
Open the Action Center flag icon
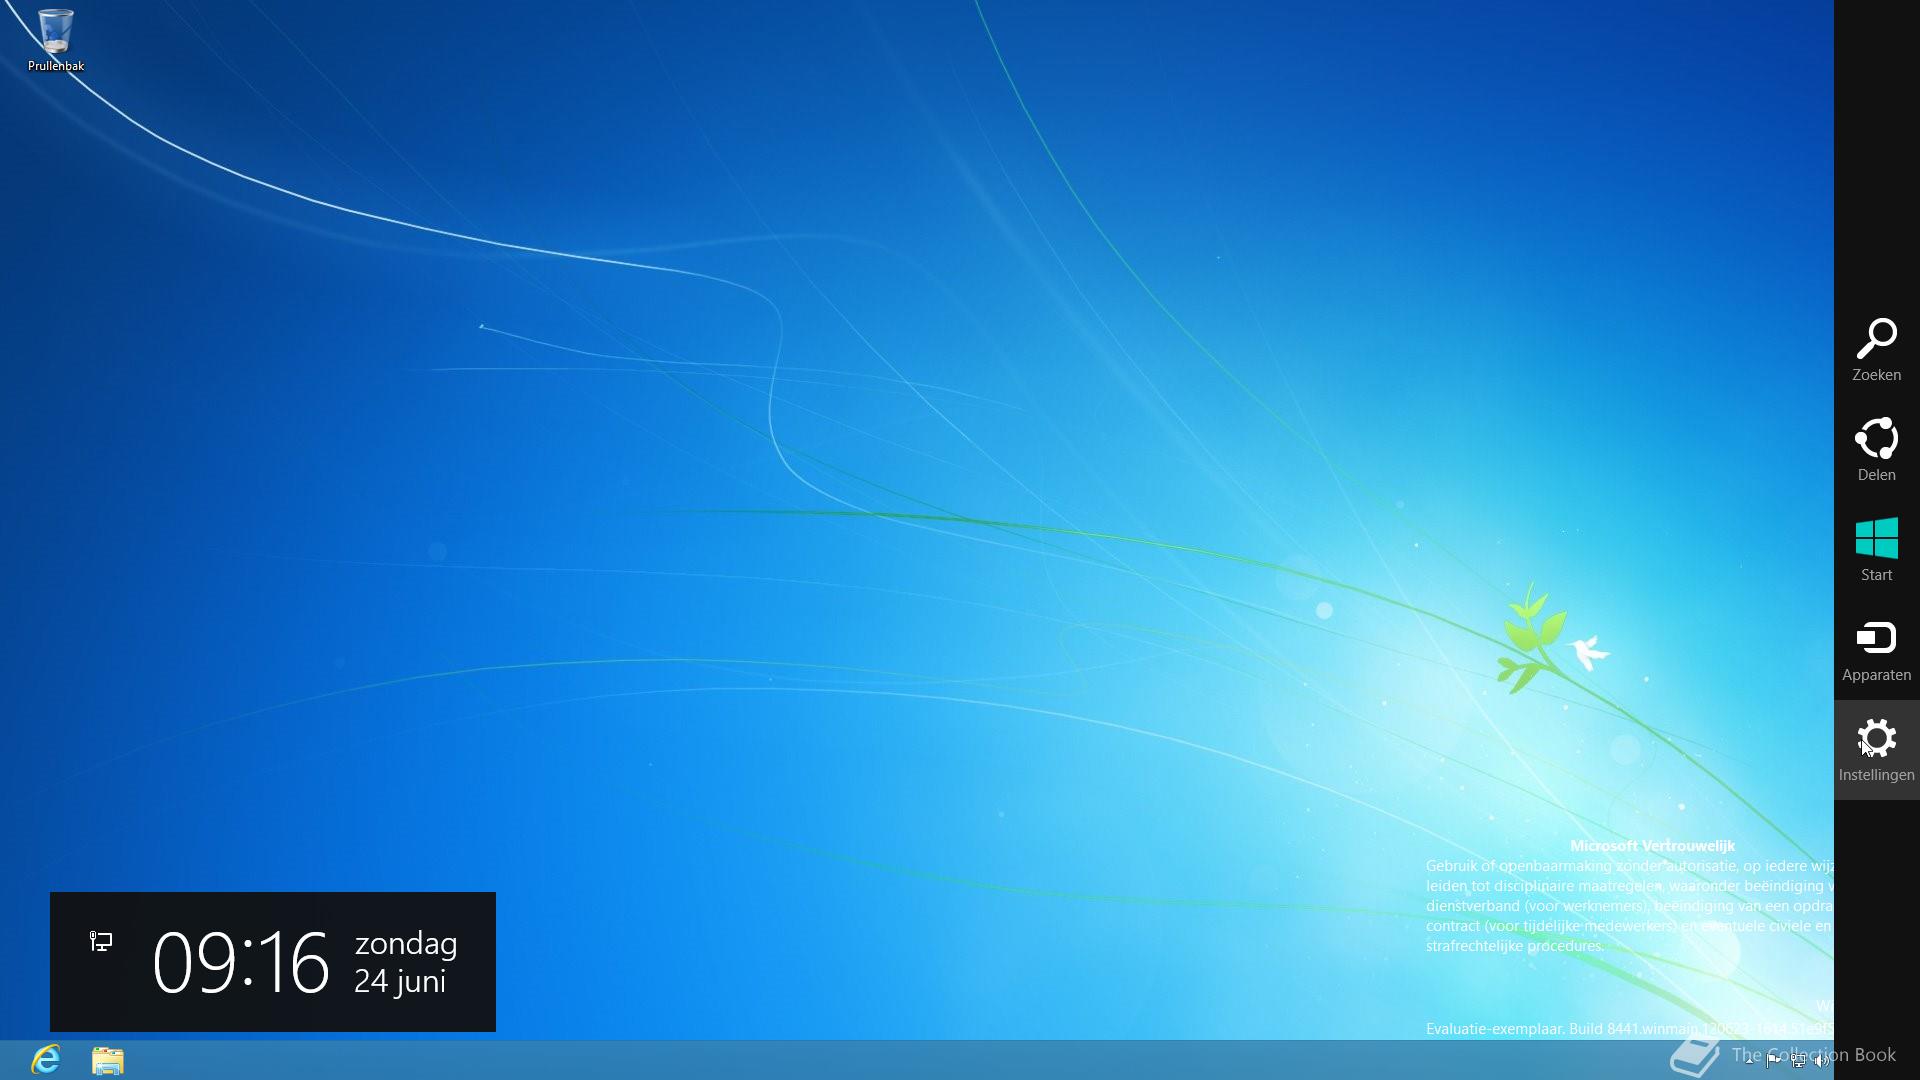point(1773,1060)
